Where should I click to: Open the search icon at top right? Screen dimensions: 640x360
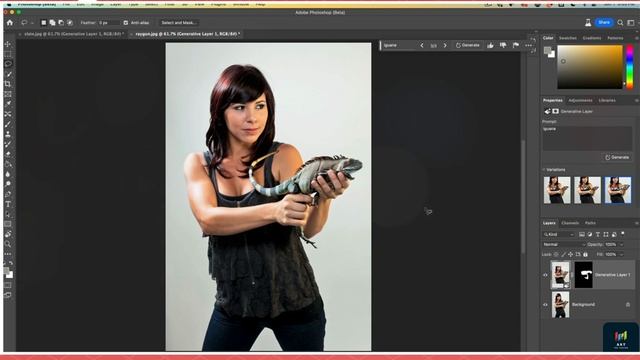[620, 23]
